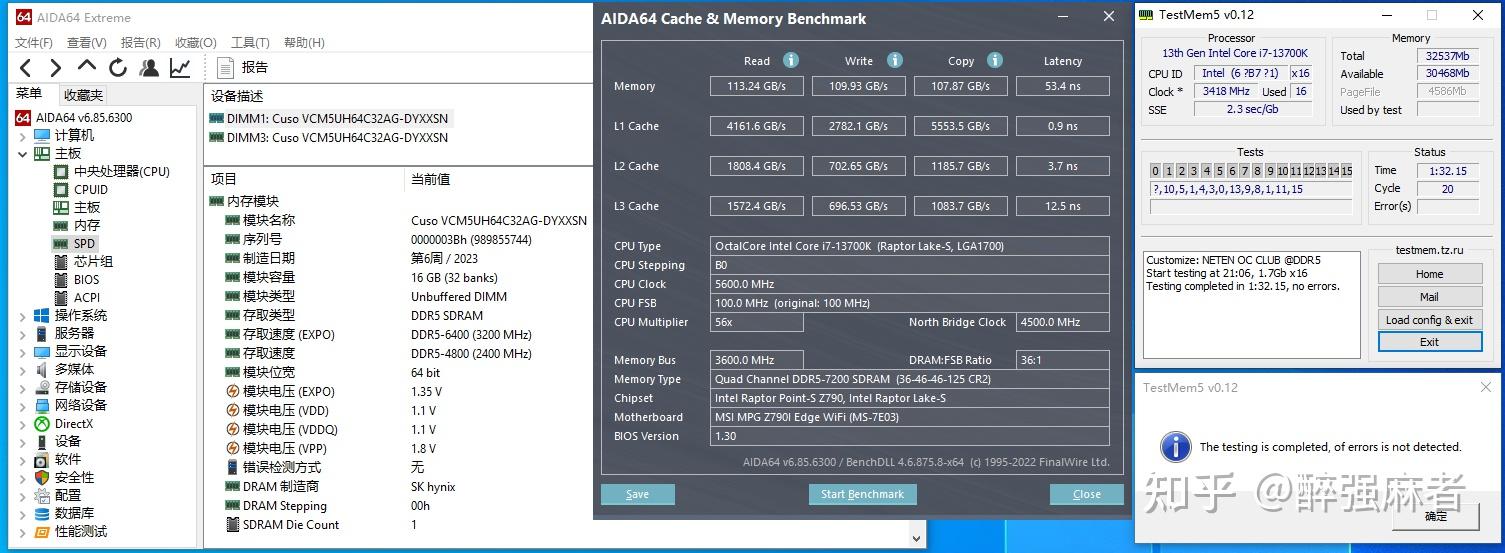Viewport: 1505px width, 553px height.
Task: Click the Back navigation arrow in toolbar
Action: click(x=26, y=68)
